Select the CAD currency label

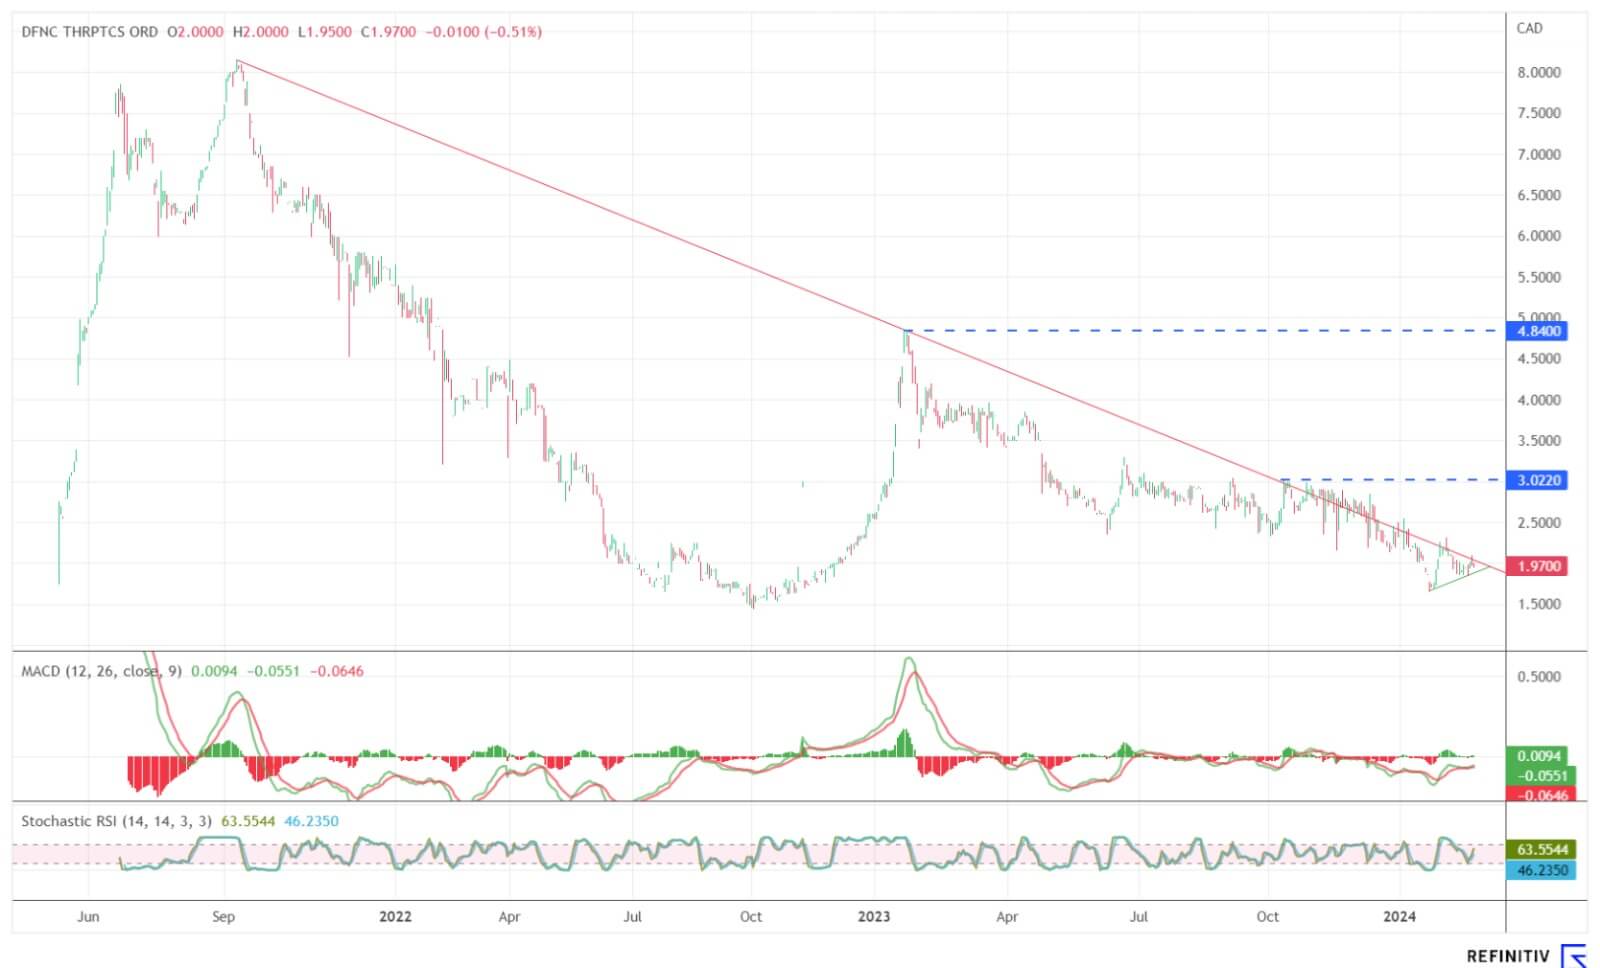click(1529, 28)
